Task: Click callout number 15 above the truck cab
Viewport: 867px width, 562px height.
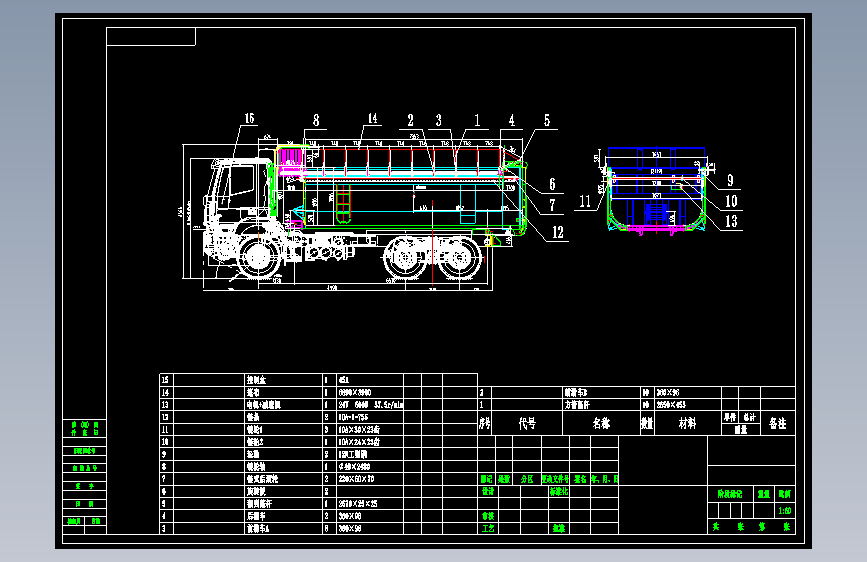Action: coord(249,118)
